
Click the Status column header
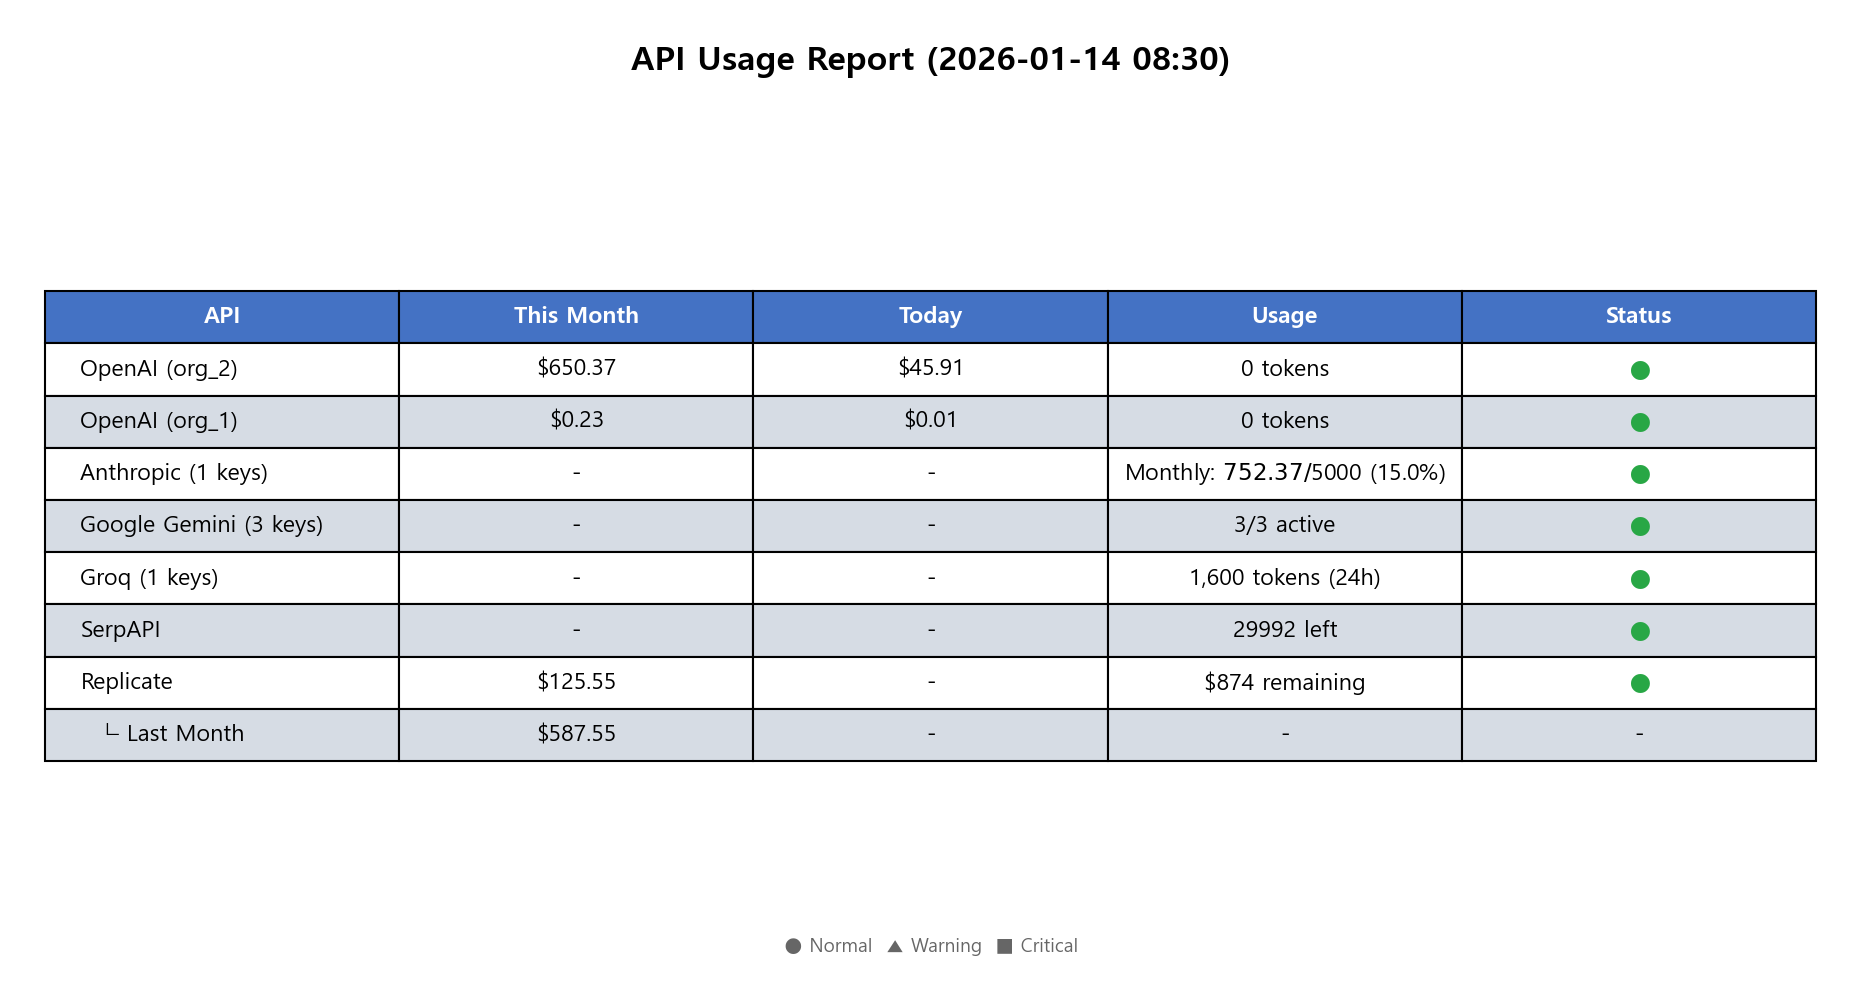tap(1639, 317)
